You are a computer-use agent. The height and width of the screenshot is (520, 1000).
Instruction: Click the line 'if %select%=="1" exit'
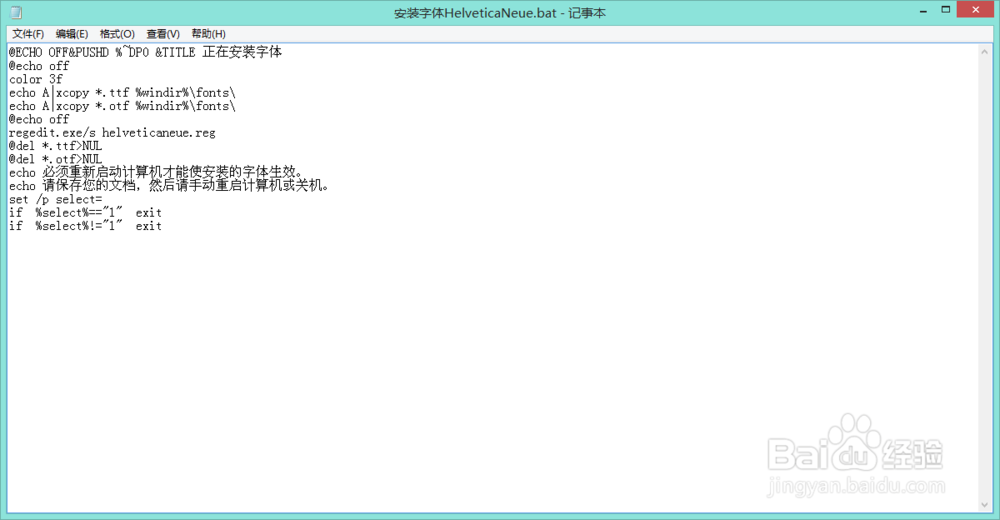(85, 212)
